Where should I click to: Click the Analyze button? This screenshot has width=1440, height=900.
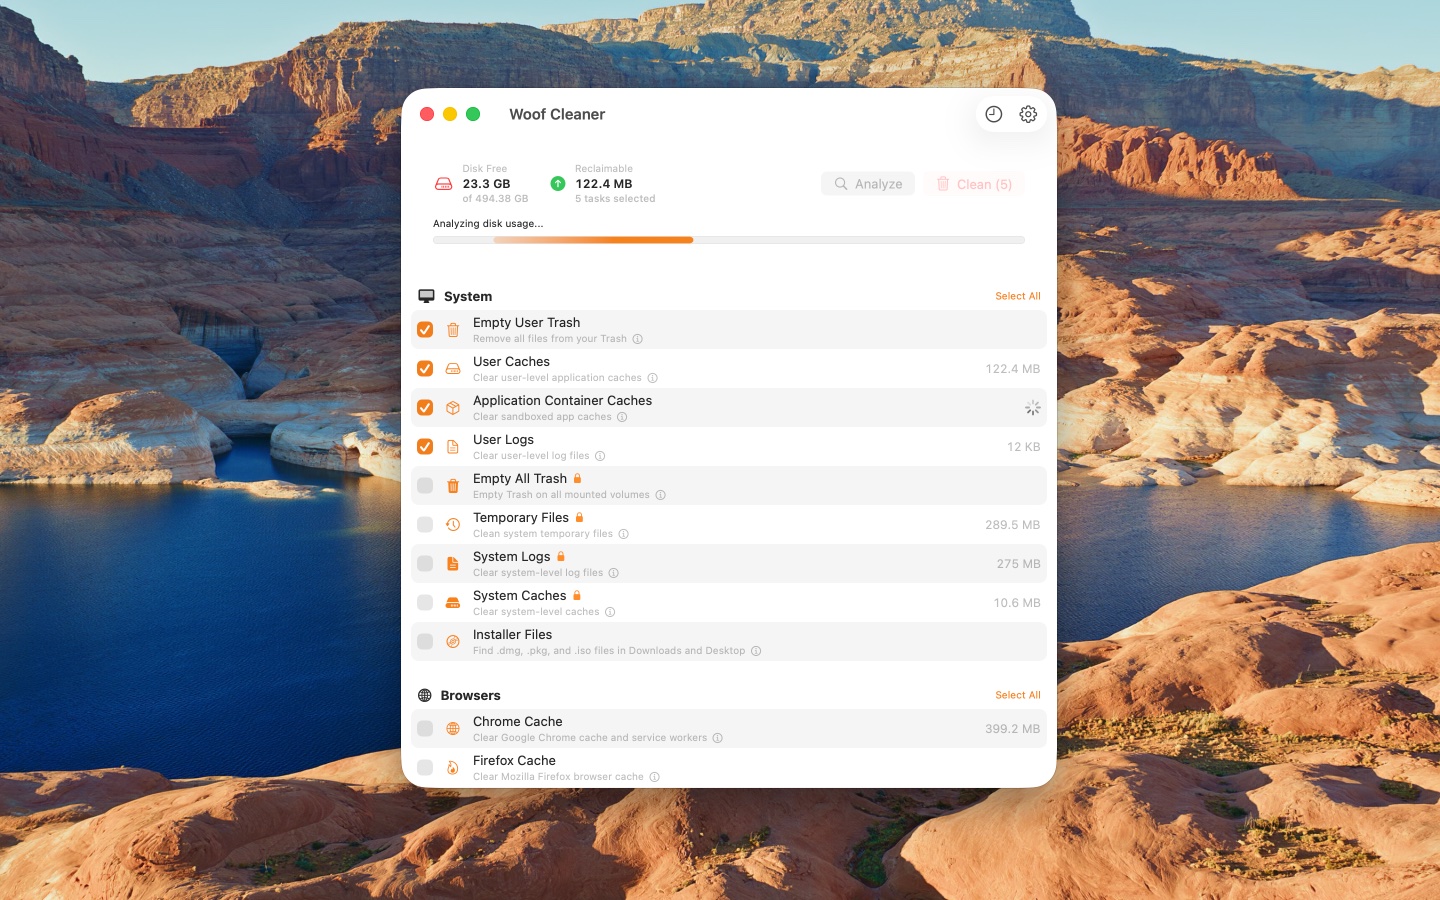pos(868,184)
